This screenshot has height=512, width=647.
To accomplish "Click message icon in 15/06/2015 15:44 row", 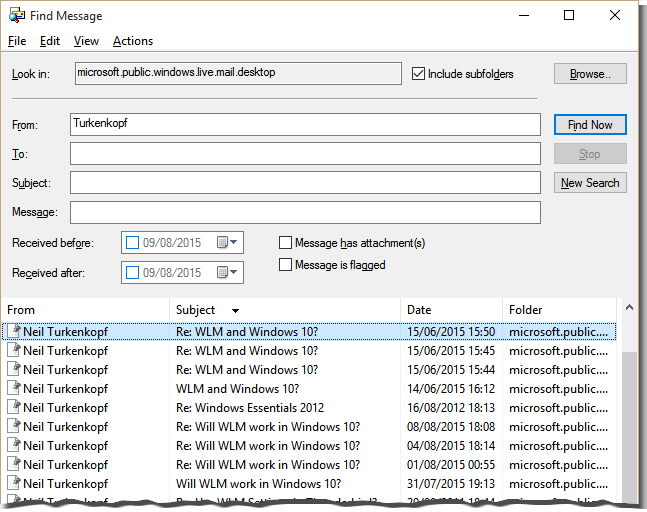I will click(14, 369).
